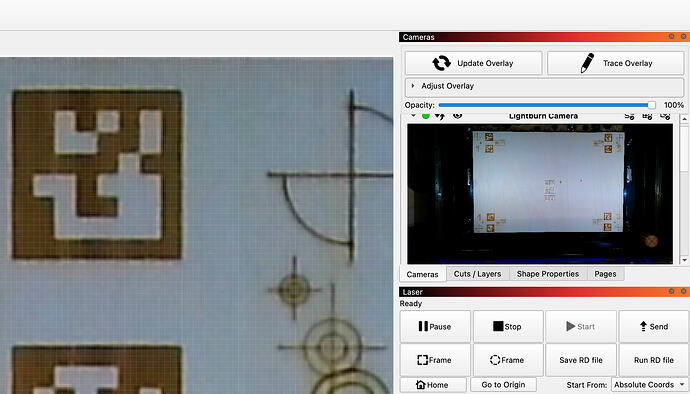Expand the Adjust Overlay section
This screenshot has height=394, width=690.
tap(544, 86)
